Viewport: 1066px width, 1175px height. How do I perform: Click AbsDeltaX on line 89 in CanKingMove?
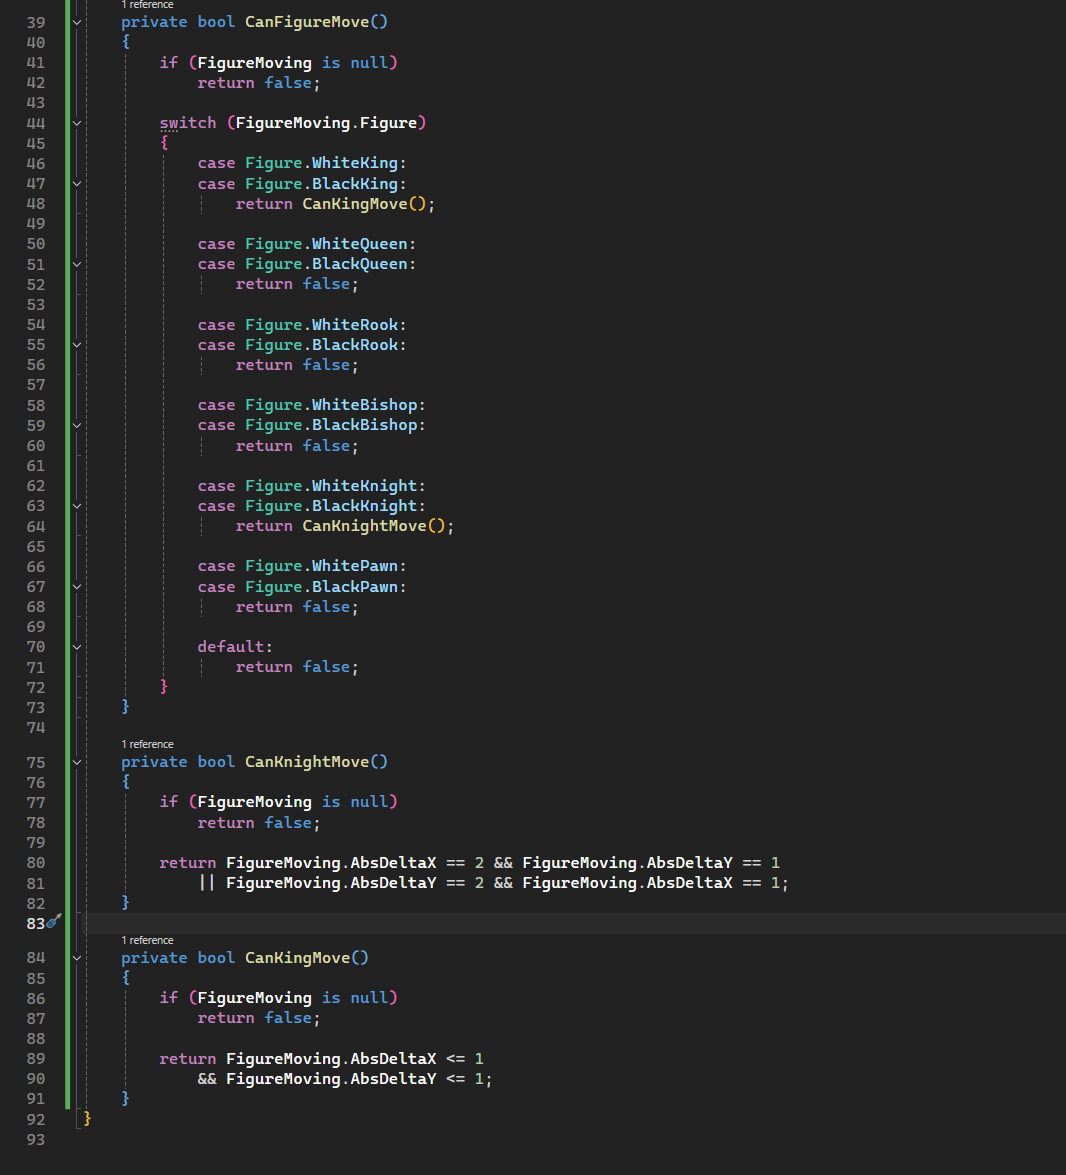(x=393, y=1059)
